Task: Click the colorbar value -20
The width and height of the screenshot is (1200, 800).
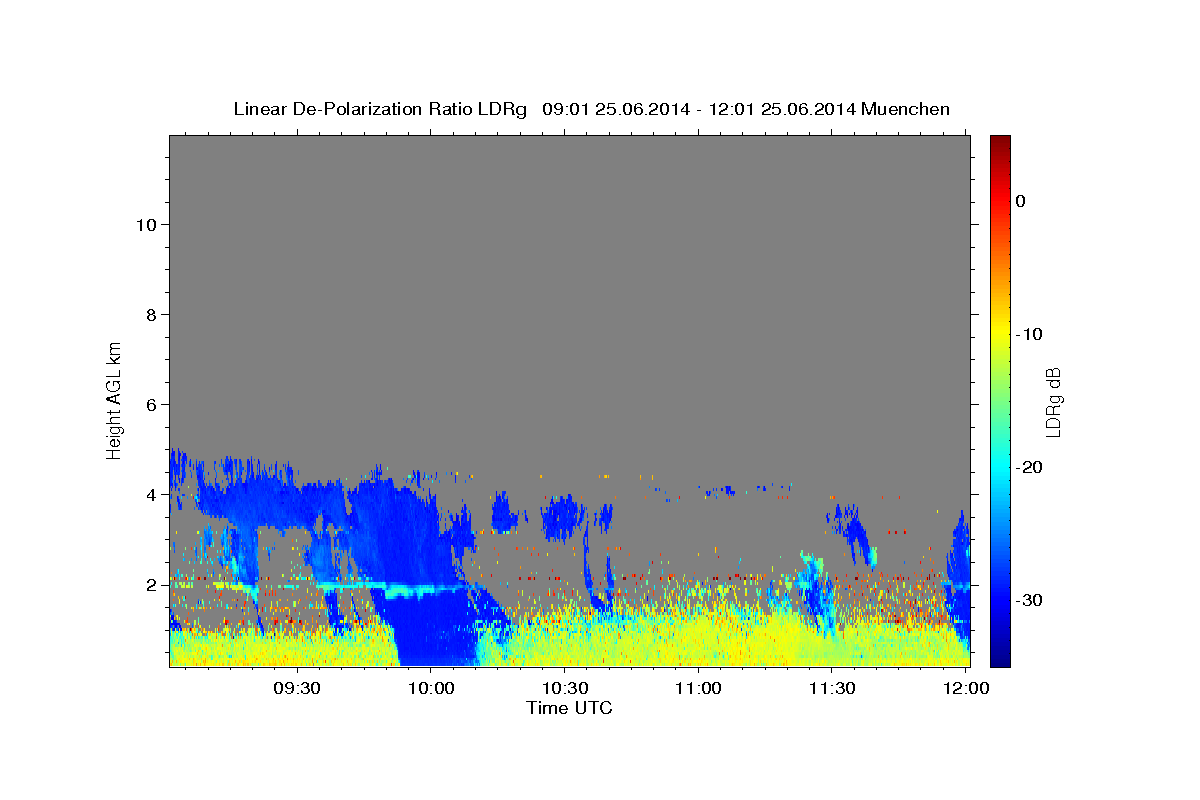Action: 1029,467
